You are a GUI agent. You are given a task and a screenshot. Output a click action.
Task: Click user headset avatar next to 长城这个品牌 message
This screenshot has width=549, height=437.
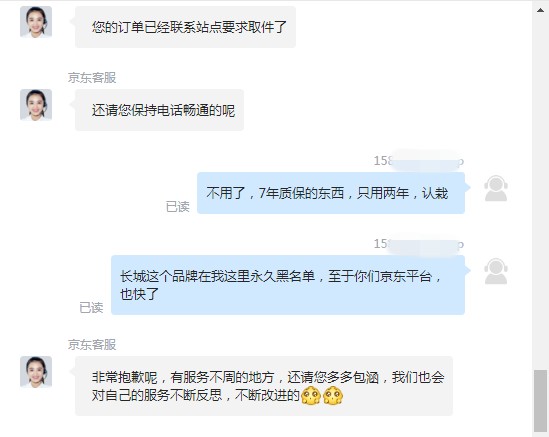tap(496, 271)
